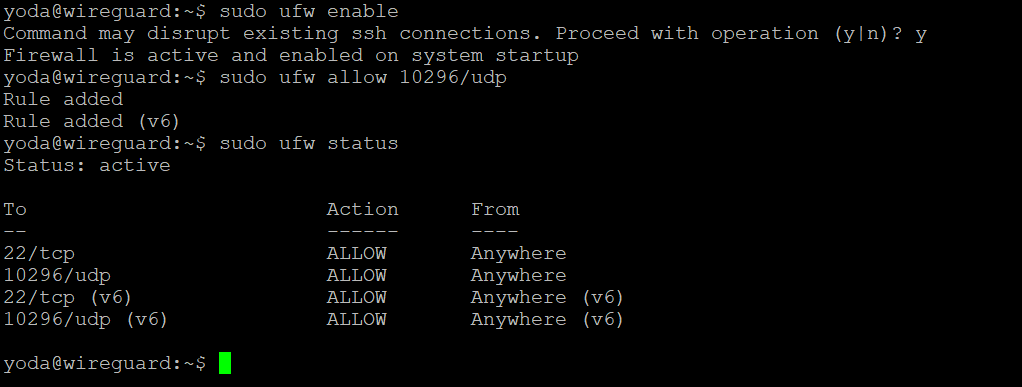Click the 'Firewall is active and enabled' message
This screenshot has height=387, width=1022.
click(x=291, y=55)
